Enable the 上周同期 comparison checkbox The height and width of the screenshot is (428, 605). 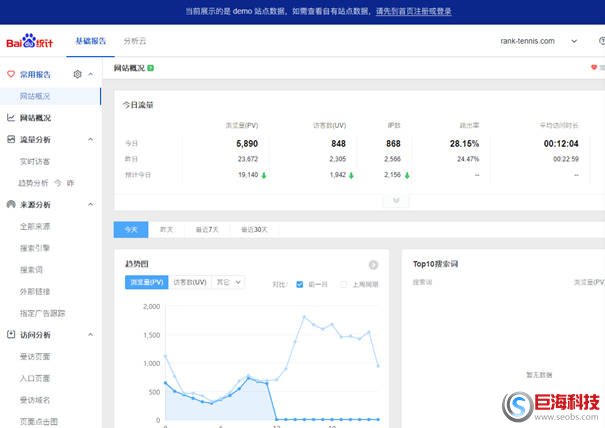(x=343, y=283)
